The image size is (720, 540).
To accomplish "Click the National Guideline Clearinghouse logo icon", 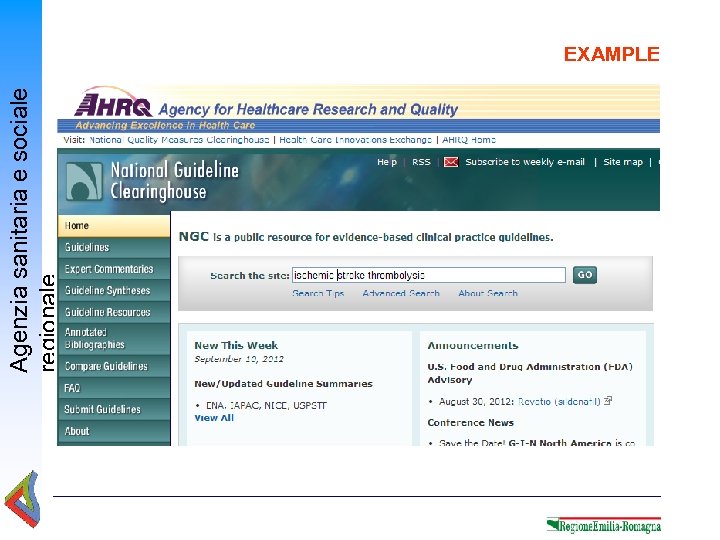I will 84,182.
